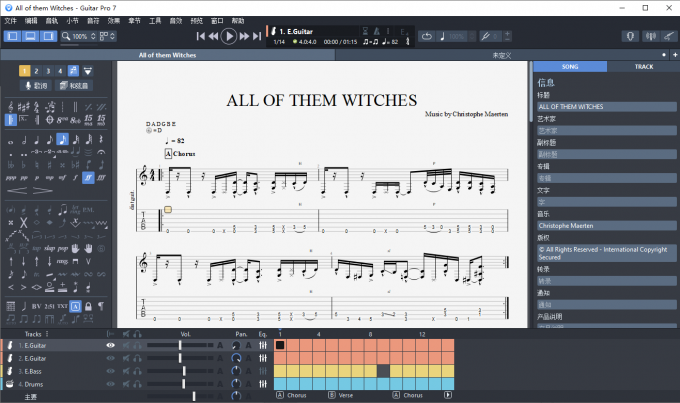
Task: Select voice 2 in the edit palette
Action: coord(36,71)
